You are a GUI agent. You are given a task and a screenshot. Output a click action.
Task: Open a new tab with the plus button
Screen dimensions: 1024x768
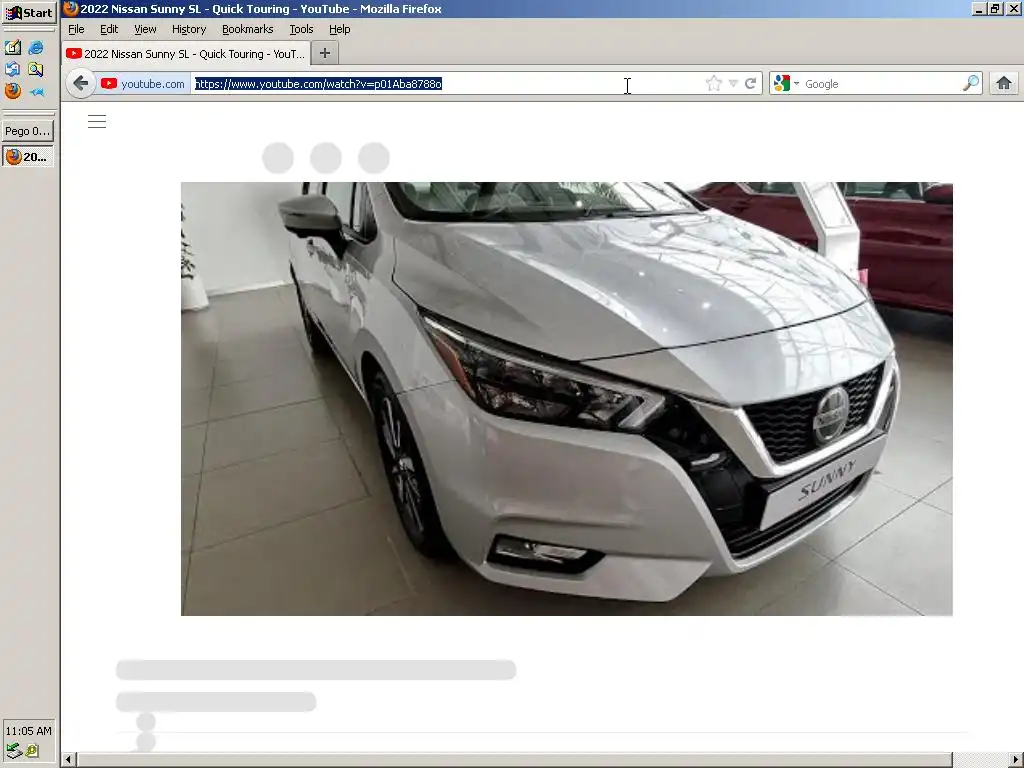coord(325,54)
